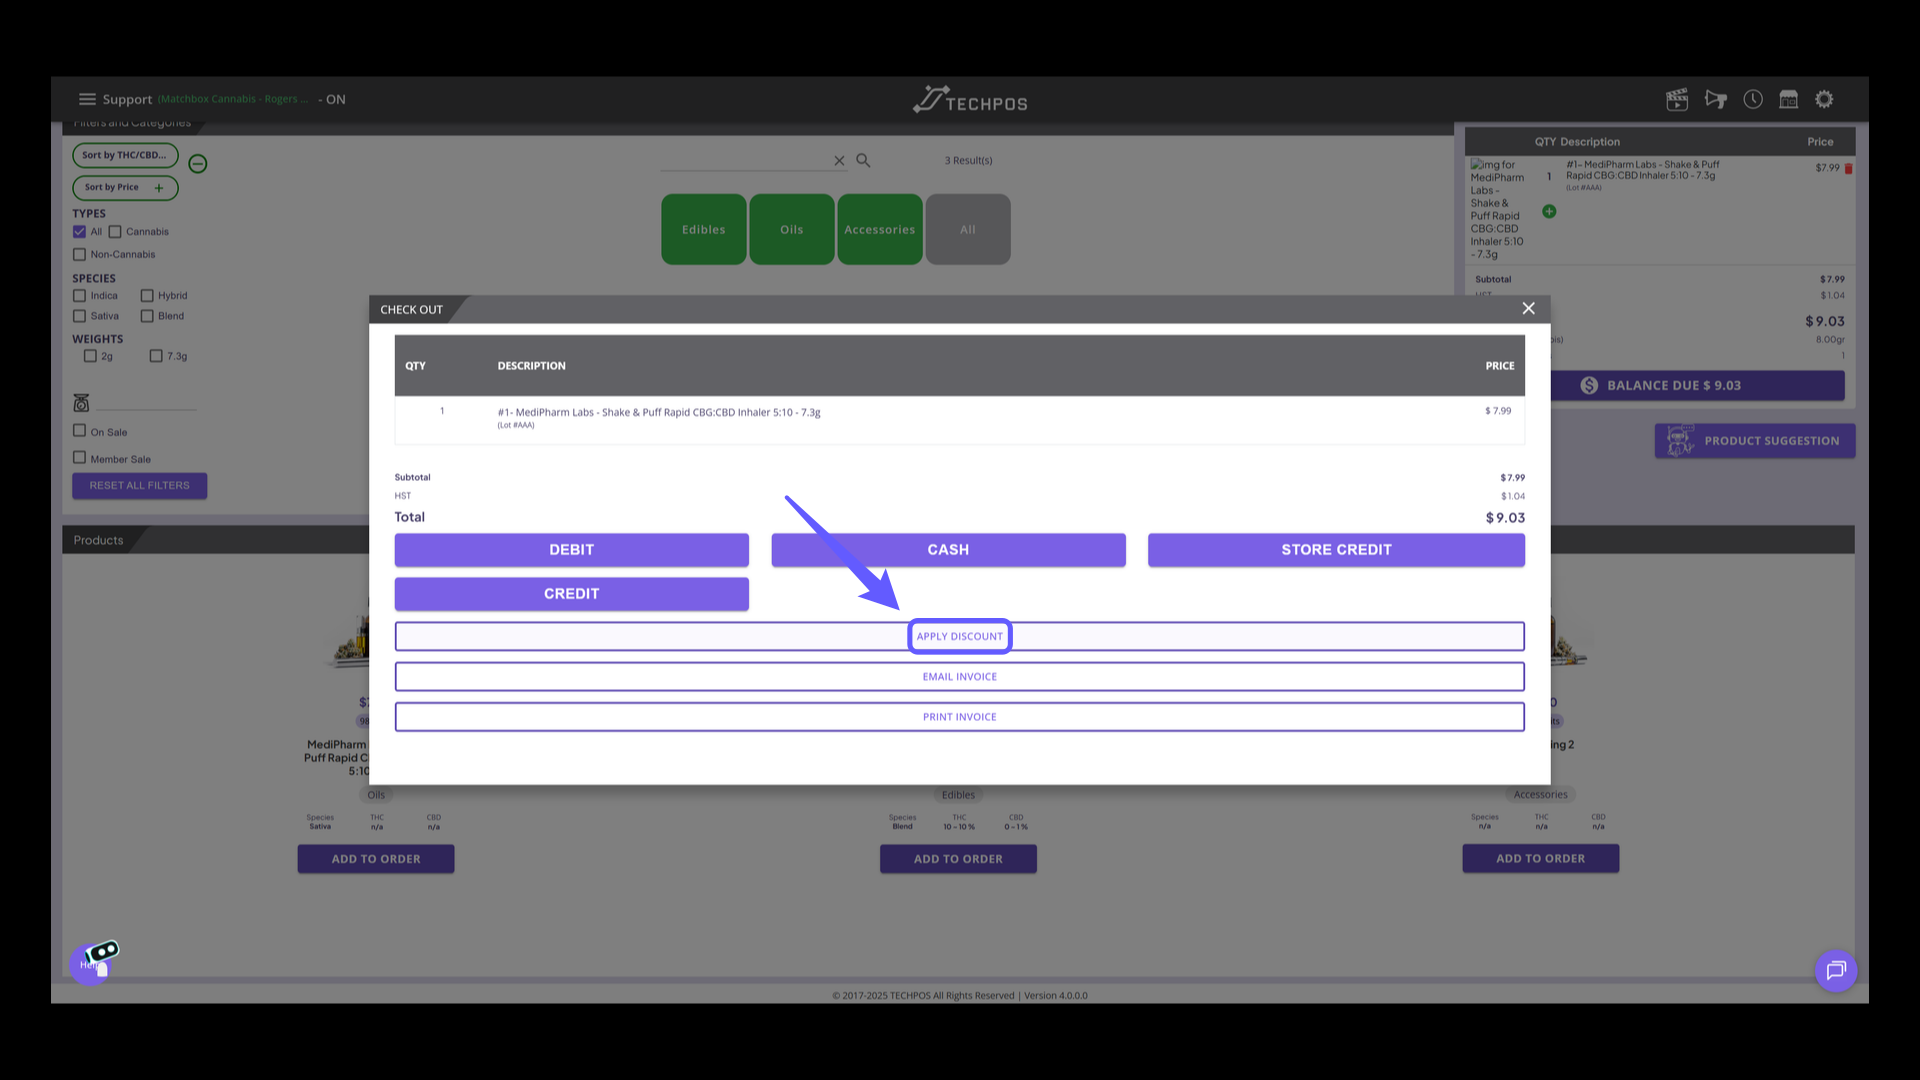Select the Edibles category tab
This screenshot has height=1080, width=1920.
tap(703, 229)
